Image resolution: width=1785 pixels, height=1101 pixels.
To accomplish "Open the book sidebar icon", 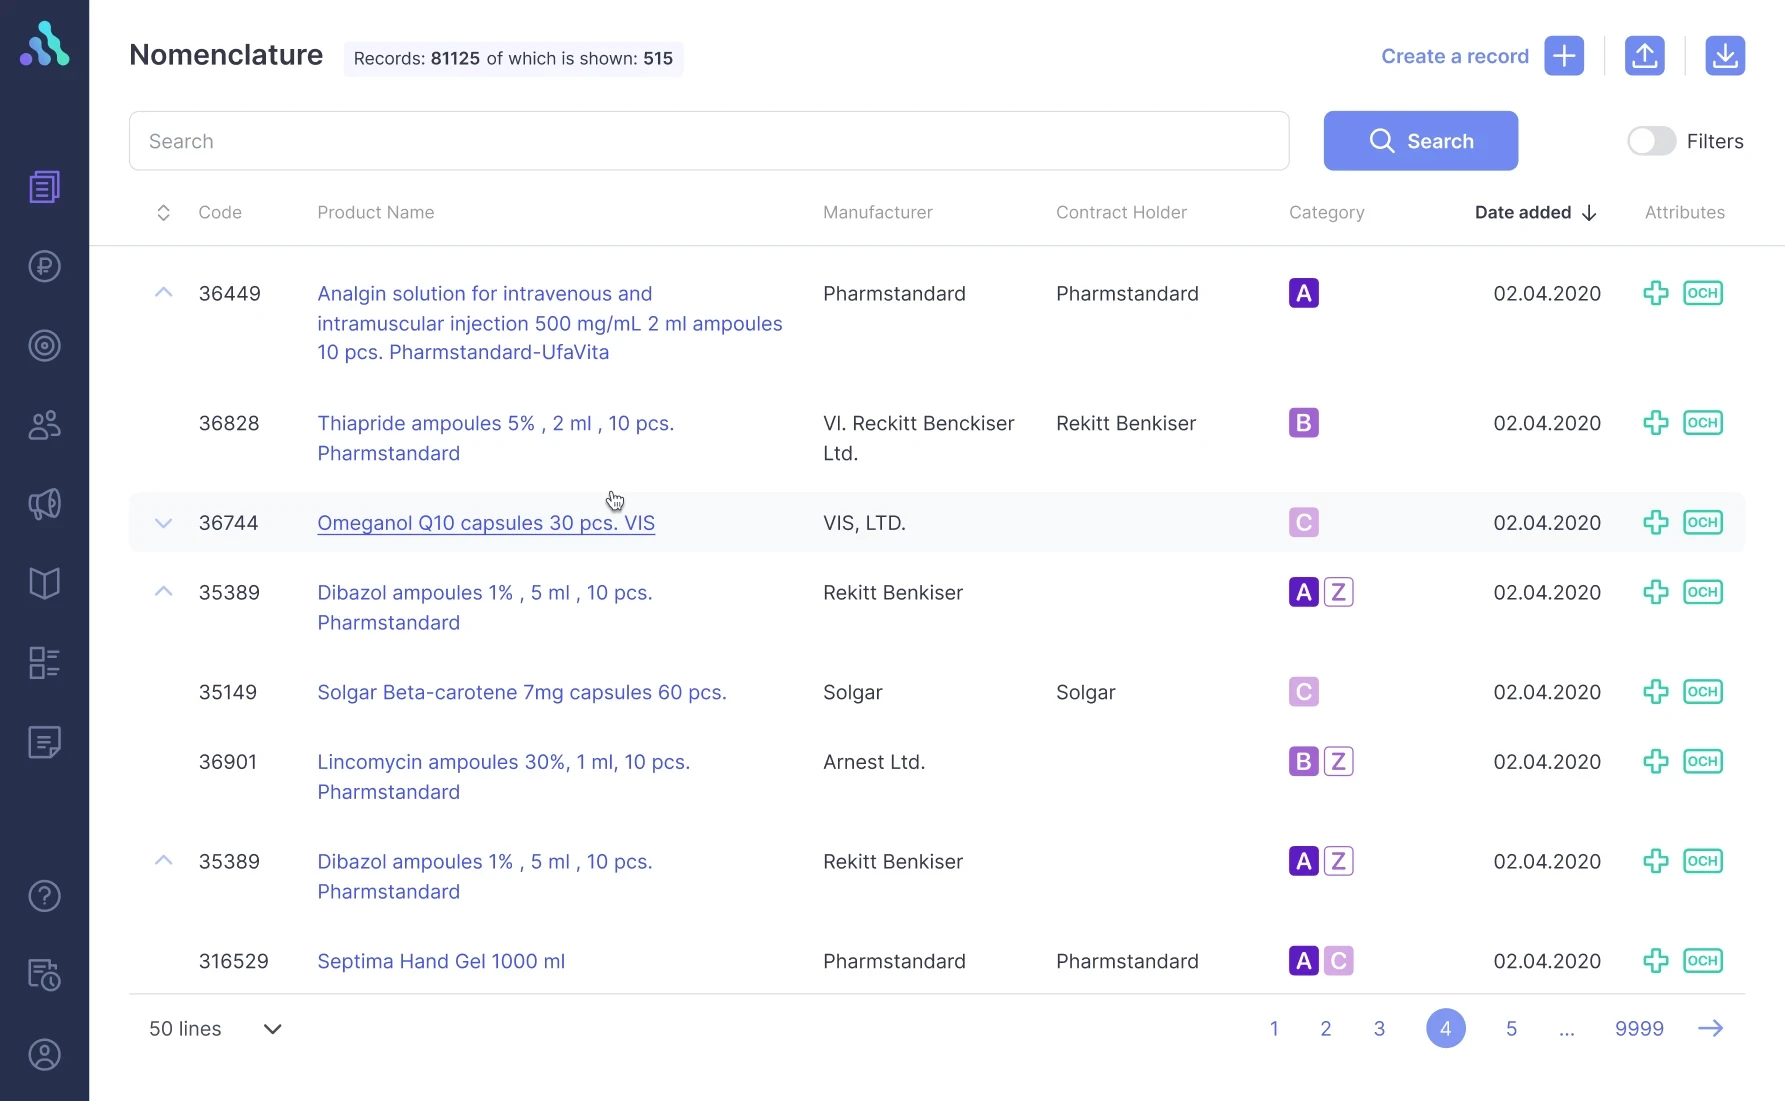I will pyautogui.click(x=44, y=583).
